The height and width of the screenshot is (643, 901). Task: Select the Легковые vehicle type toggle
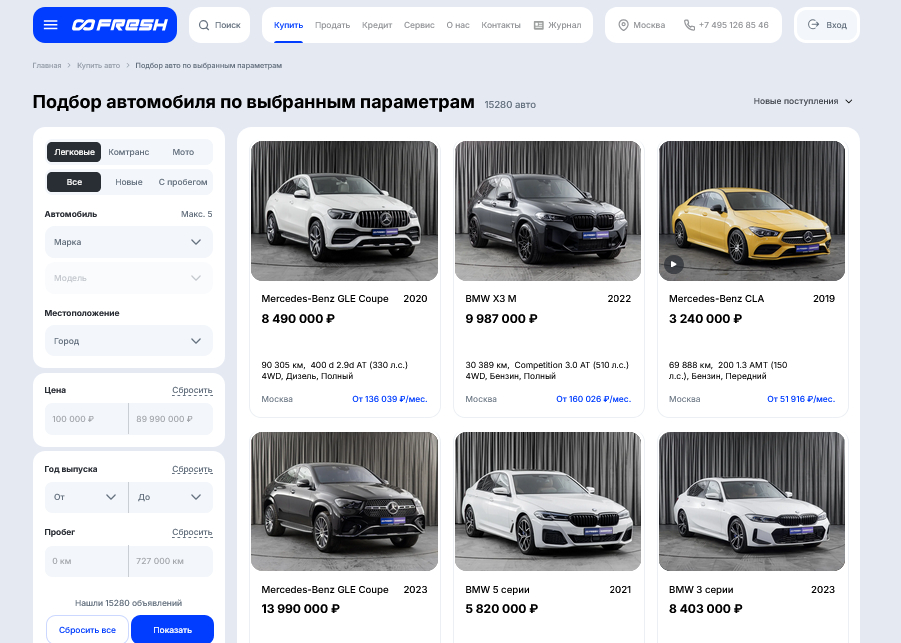(75, 152)
